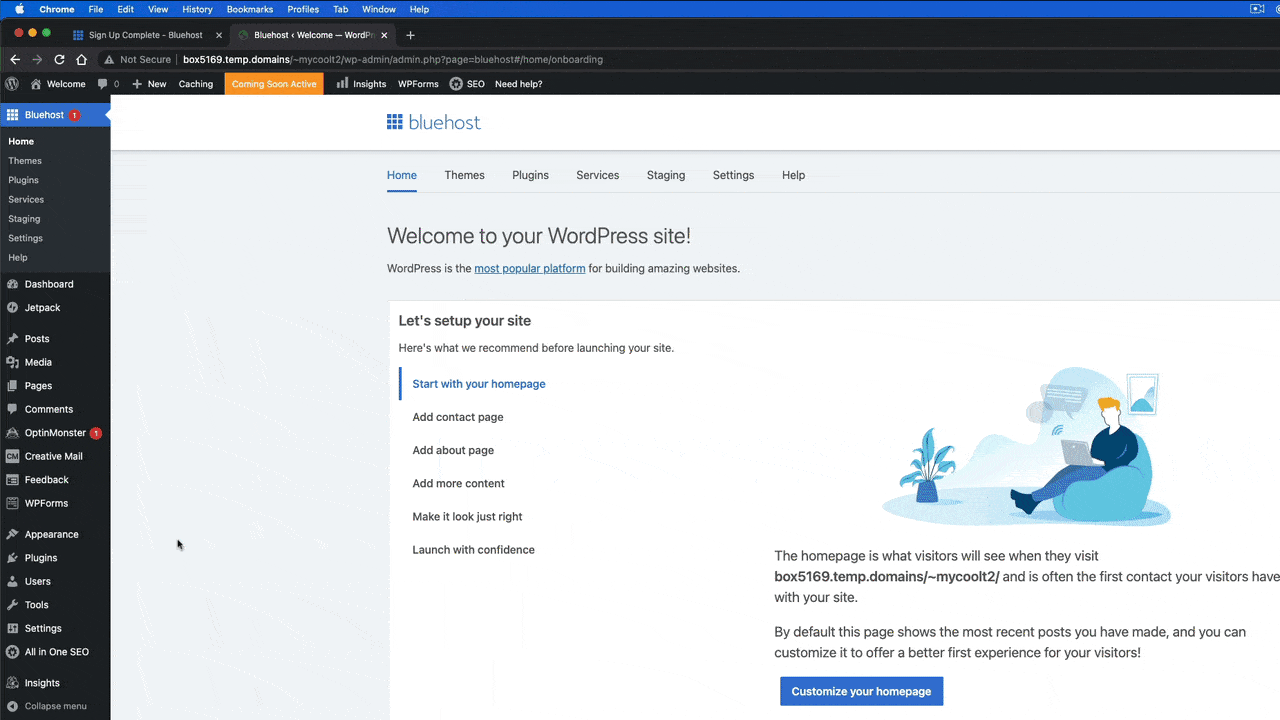1280x720 pixels.
Task: Open the Apple menu
Action: 19,9
